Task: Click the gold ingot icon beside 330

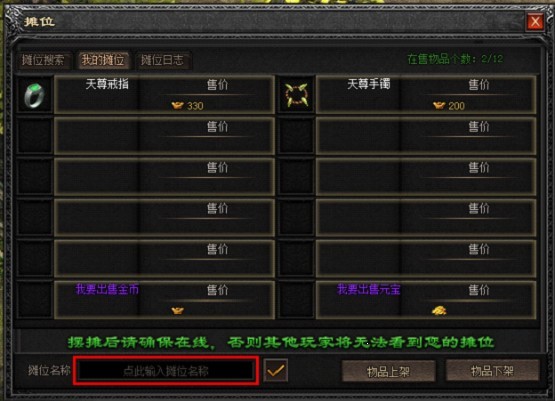Action: tap(178, 105)
